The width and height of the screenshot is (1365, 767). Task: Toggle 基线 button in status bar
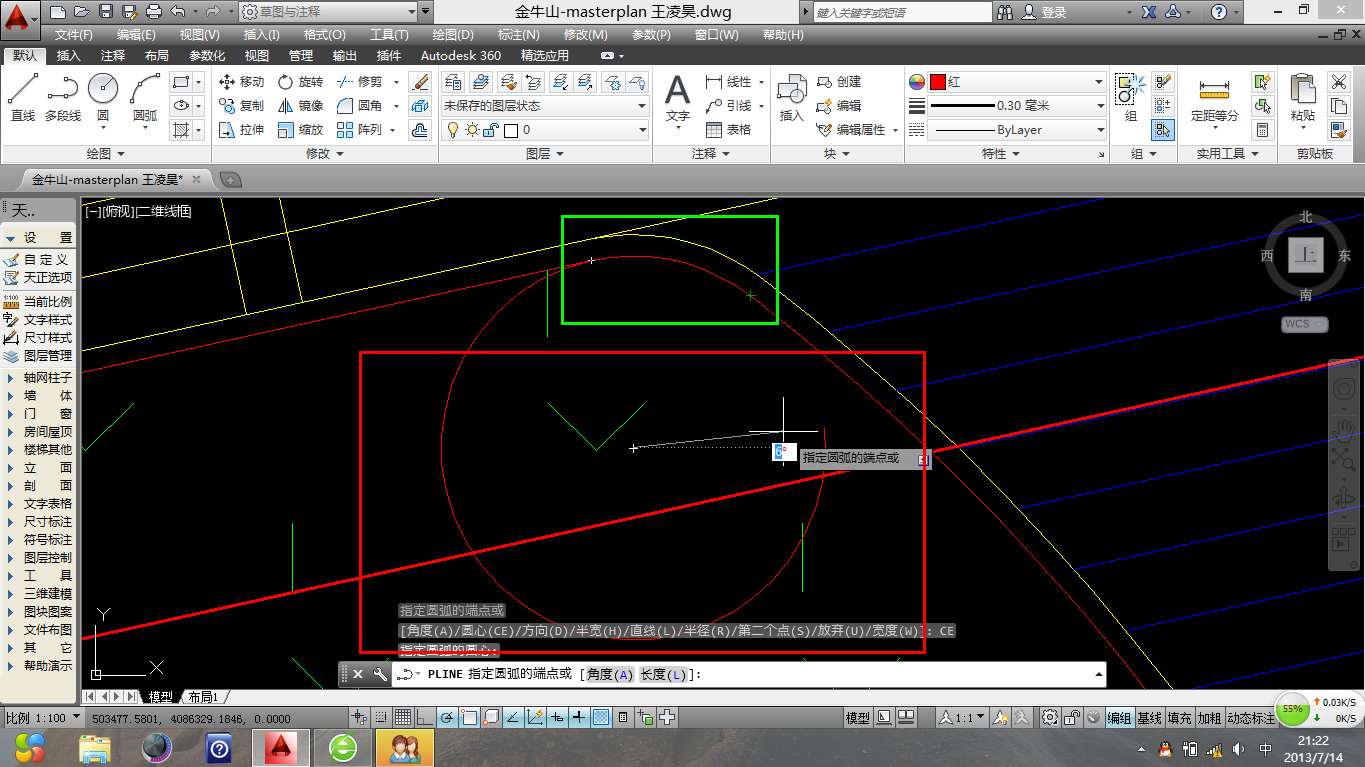click(x=1150, y=718)
